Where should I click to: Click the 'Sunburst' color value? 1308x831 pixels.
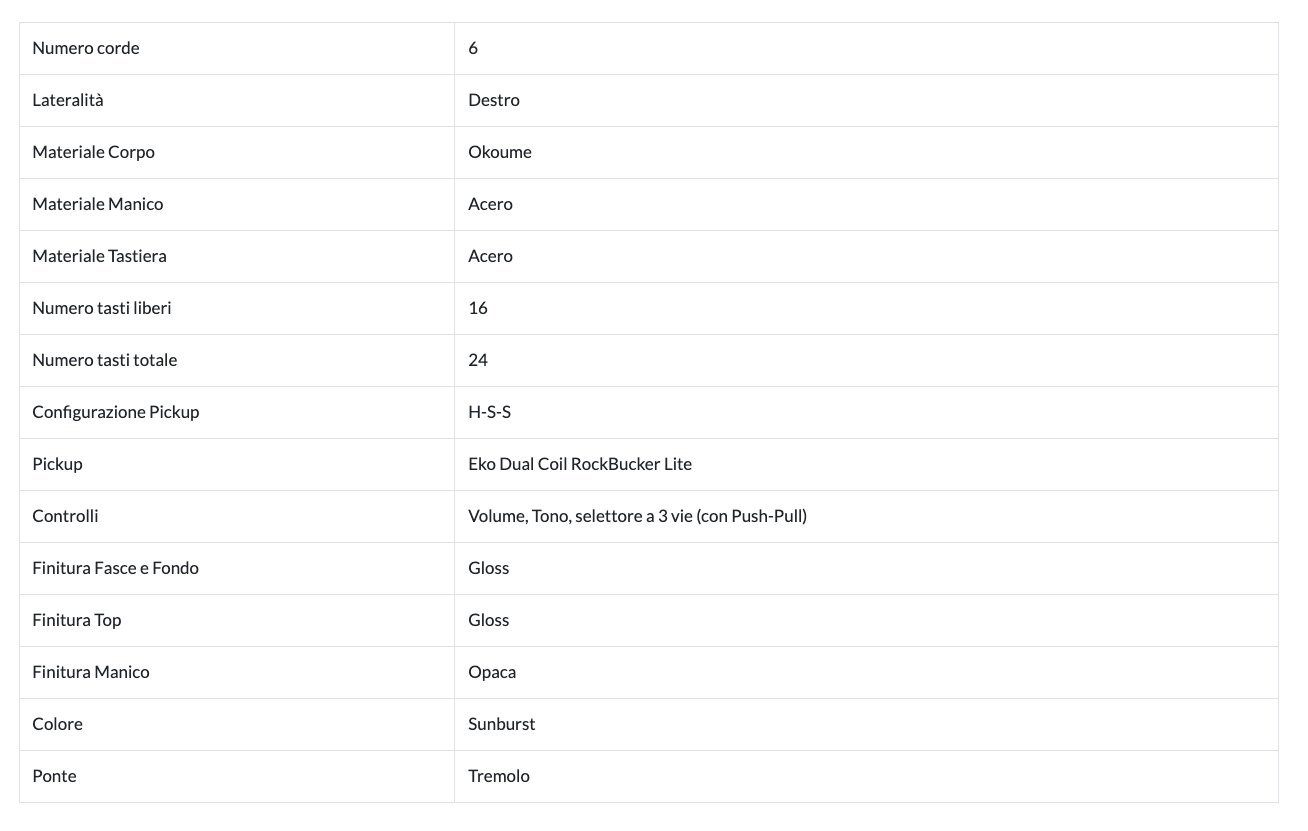pyautogui.click(x=502, y=724)
